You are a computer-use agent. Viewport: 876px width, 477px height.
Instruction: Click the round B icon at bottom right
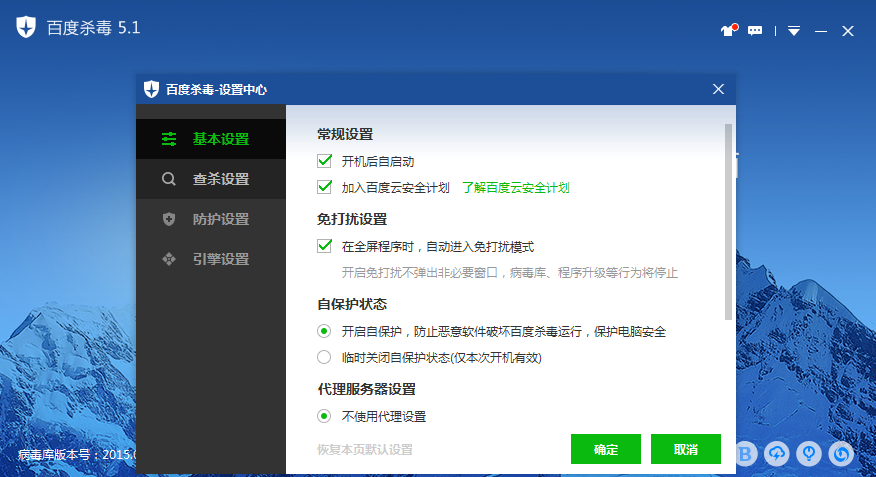coord(745,454)
